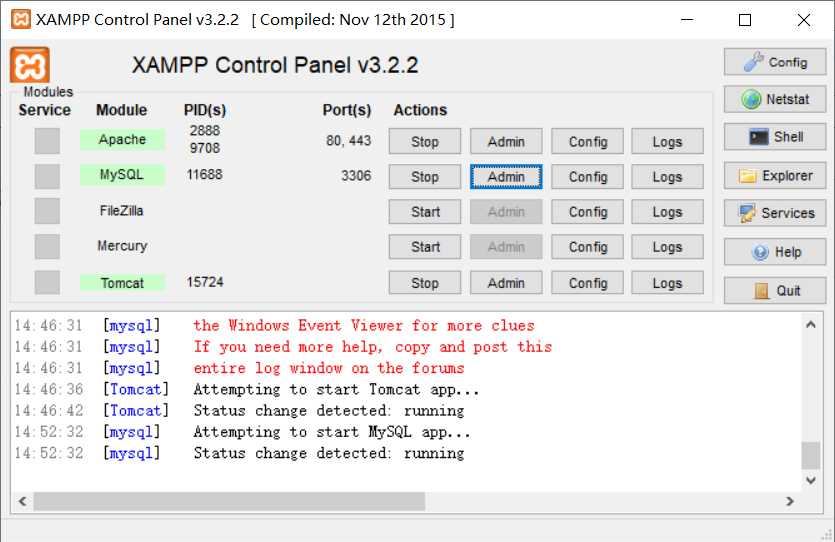Screen dimensions: 835x542
Task: Click Quit to exit XAMPP
Action: [x=775, y=290]
